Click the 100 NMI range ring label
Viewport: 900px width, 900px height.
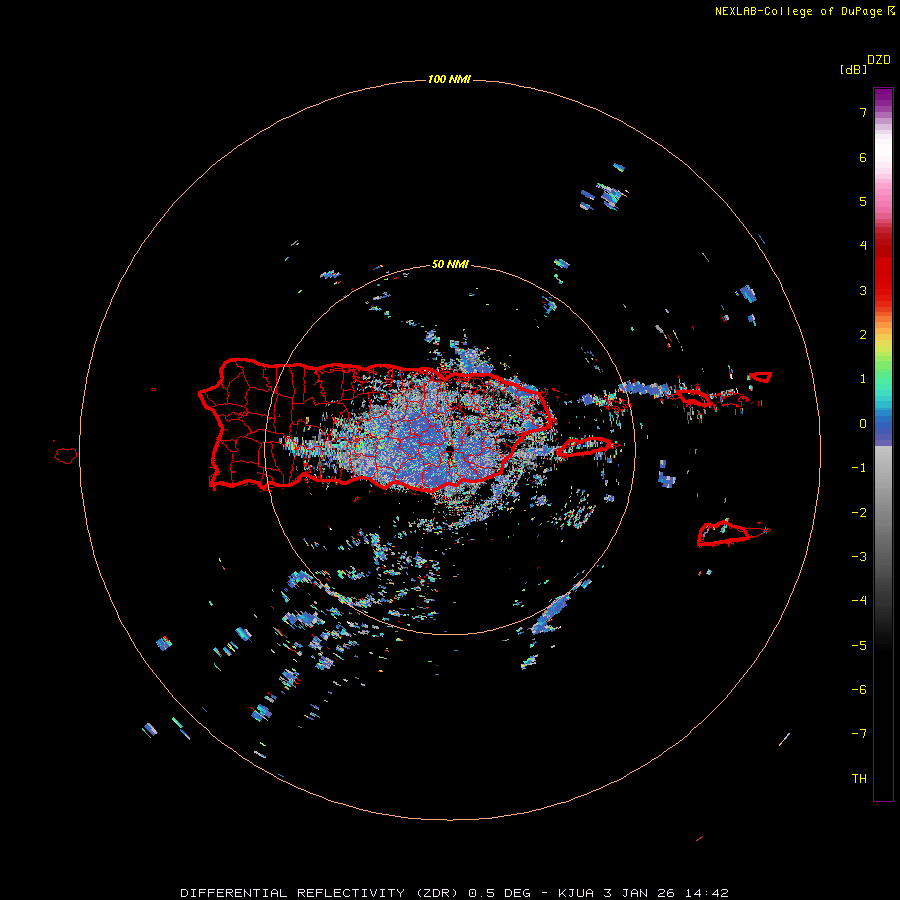pyautogui.click(x=449, y=79)
